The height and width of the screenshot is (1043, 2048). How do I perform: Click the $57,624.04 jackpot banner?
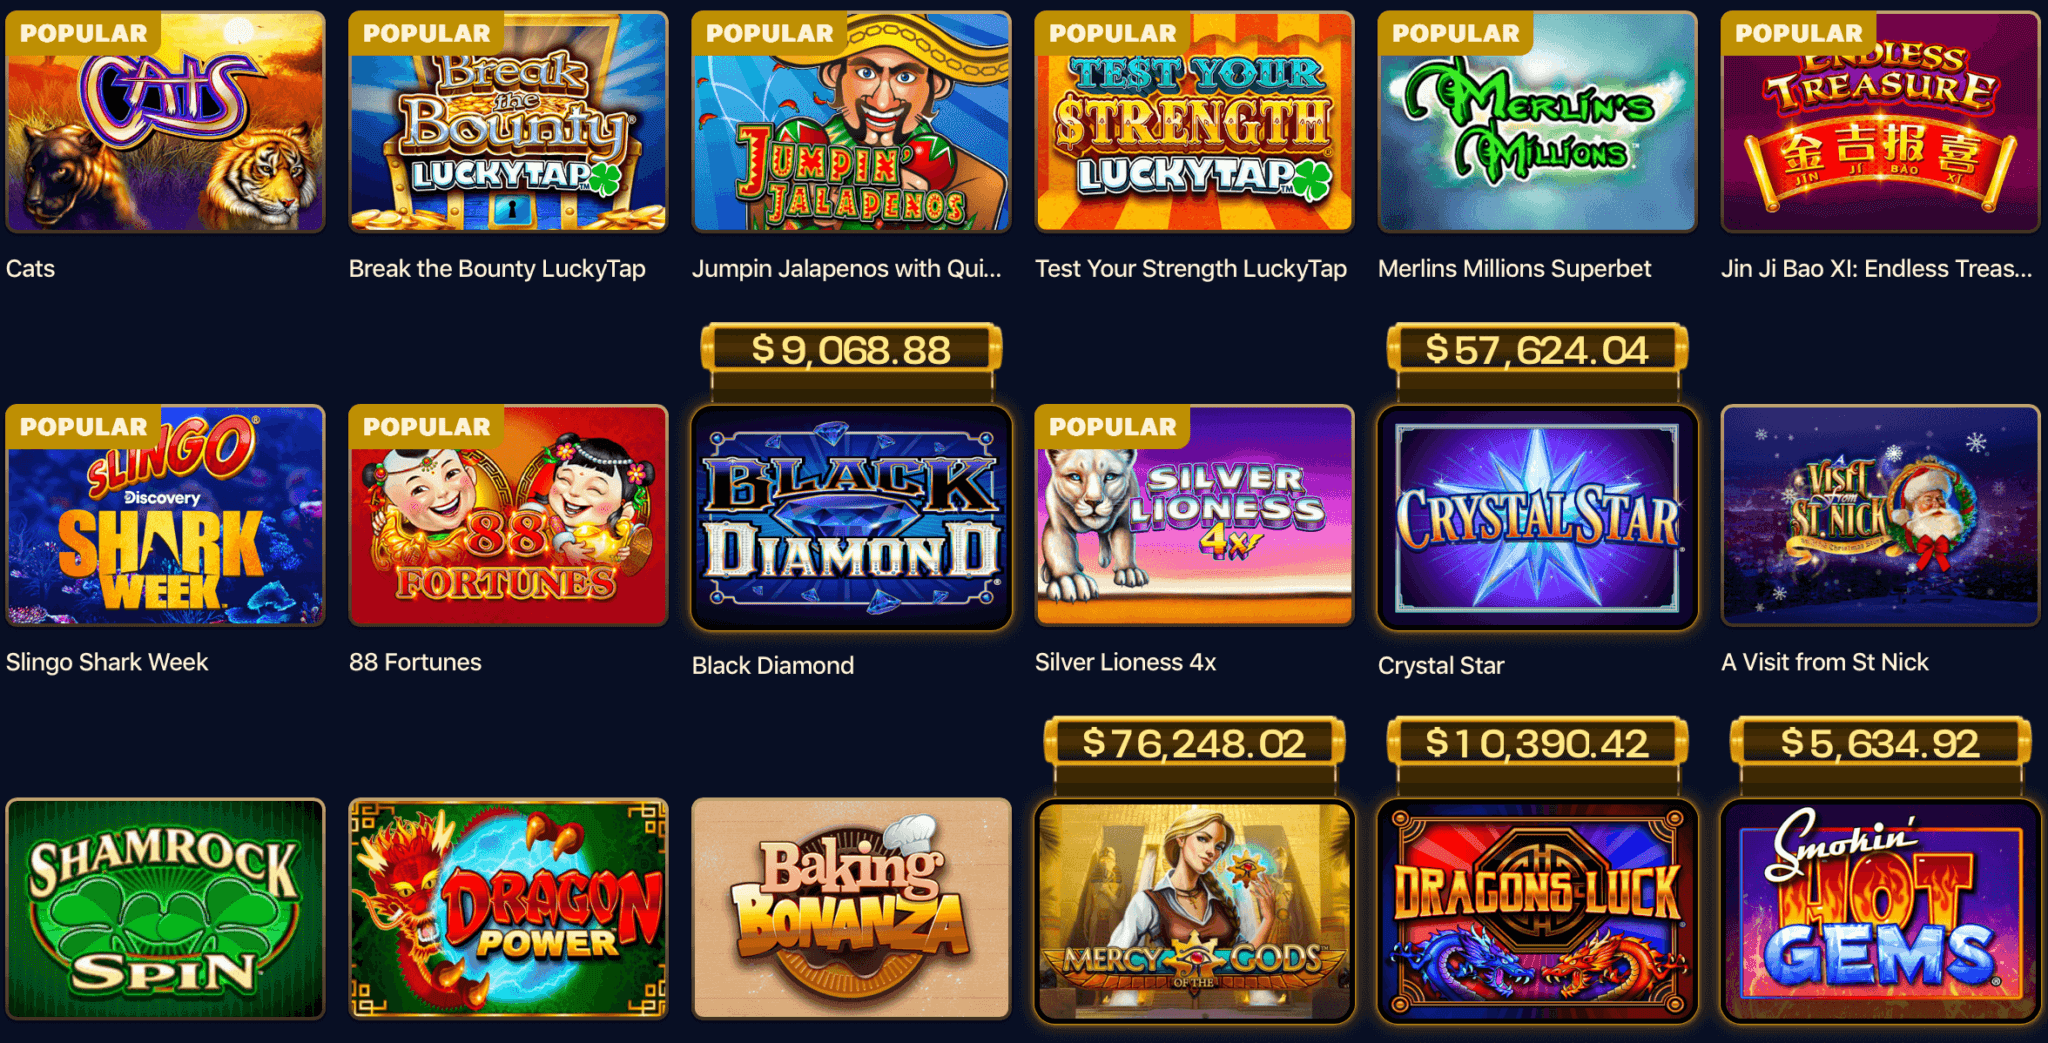[1537, 350]
